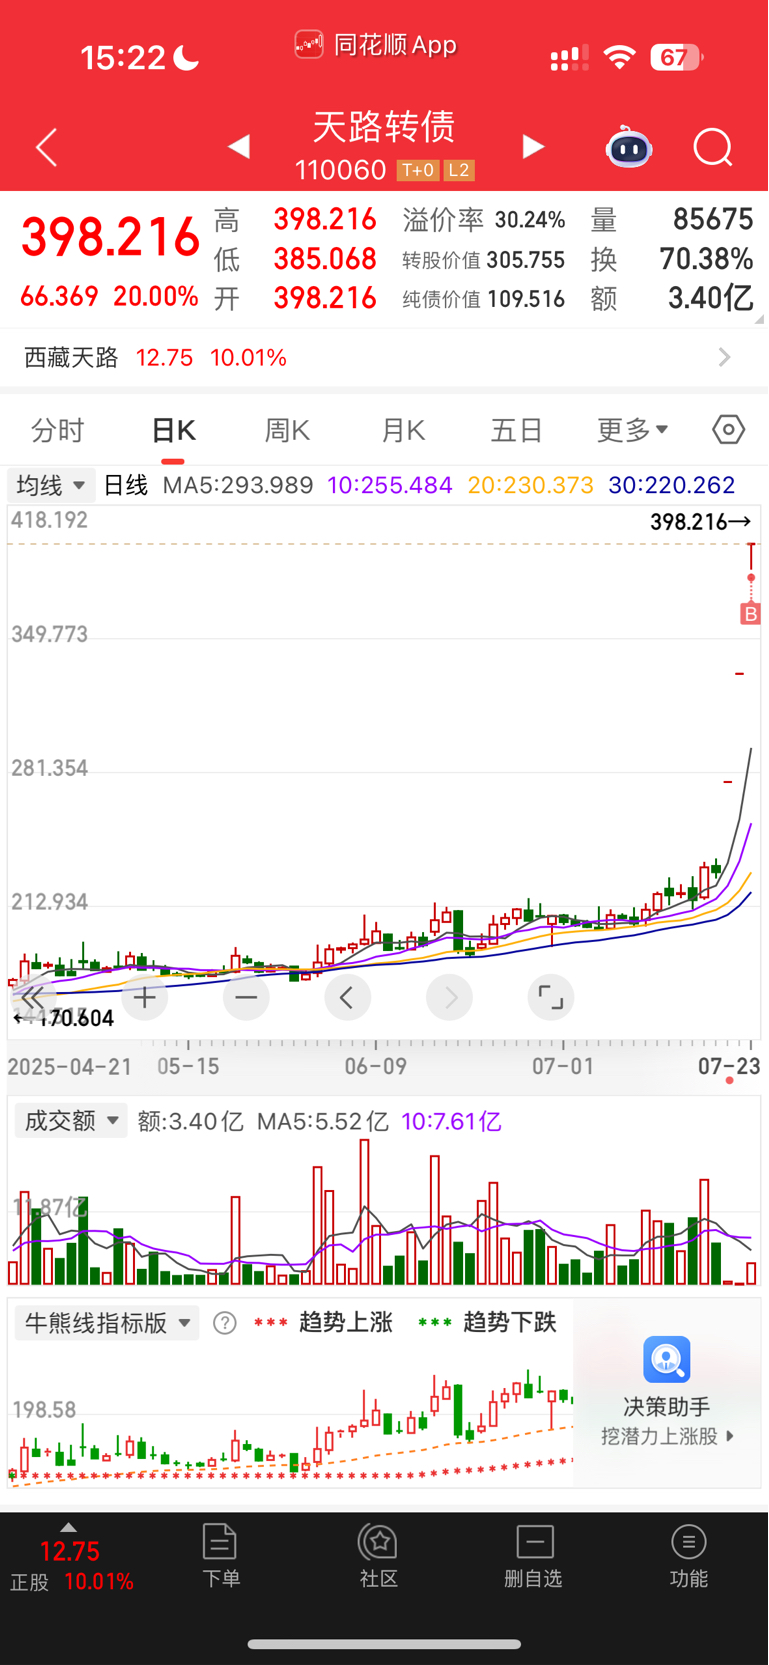Image resolution: width=769 pixels, height=1665 pixels.
Task: Zoom in chart with plus button
Action: click(145, 997)
